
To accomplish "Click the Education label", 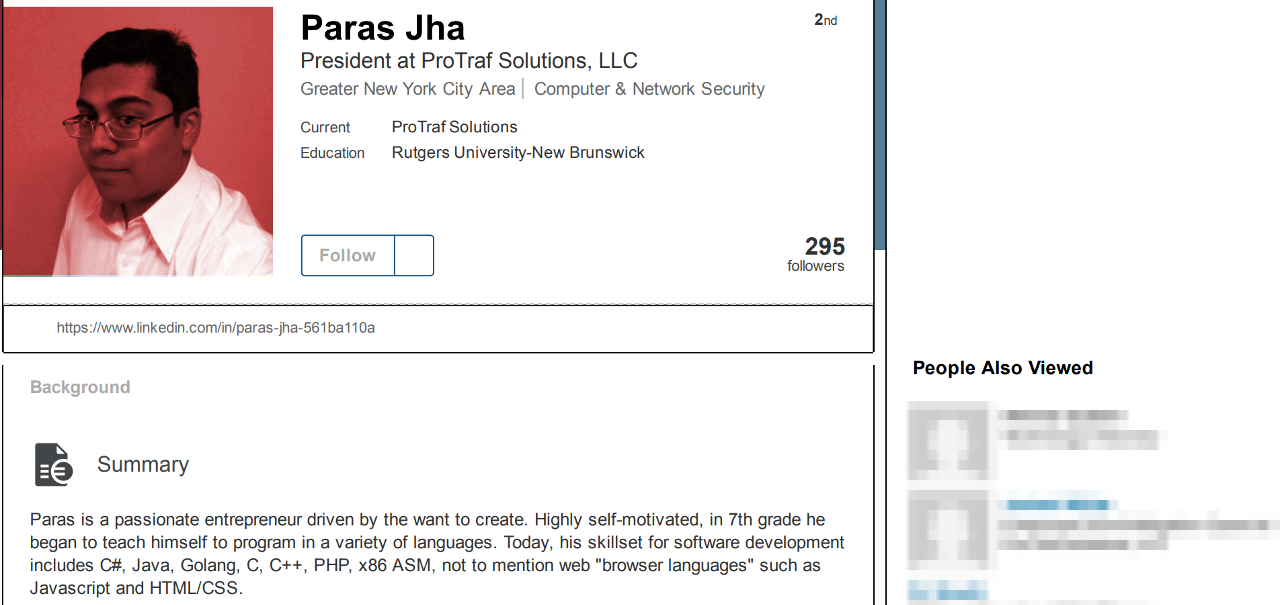I will coord(333,154).
